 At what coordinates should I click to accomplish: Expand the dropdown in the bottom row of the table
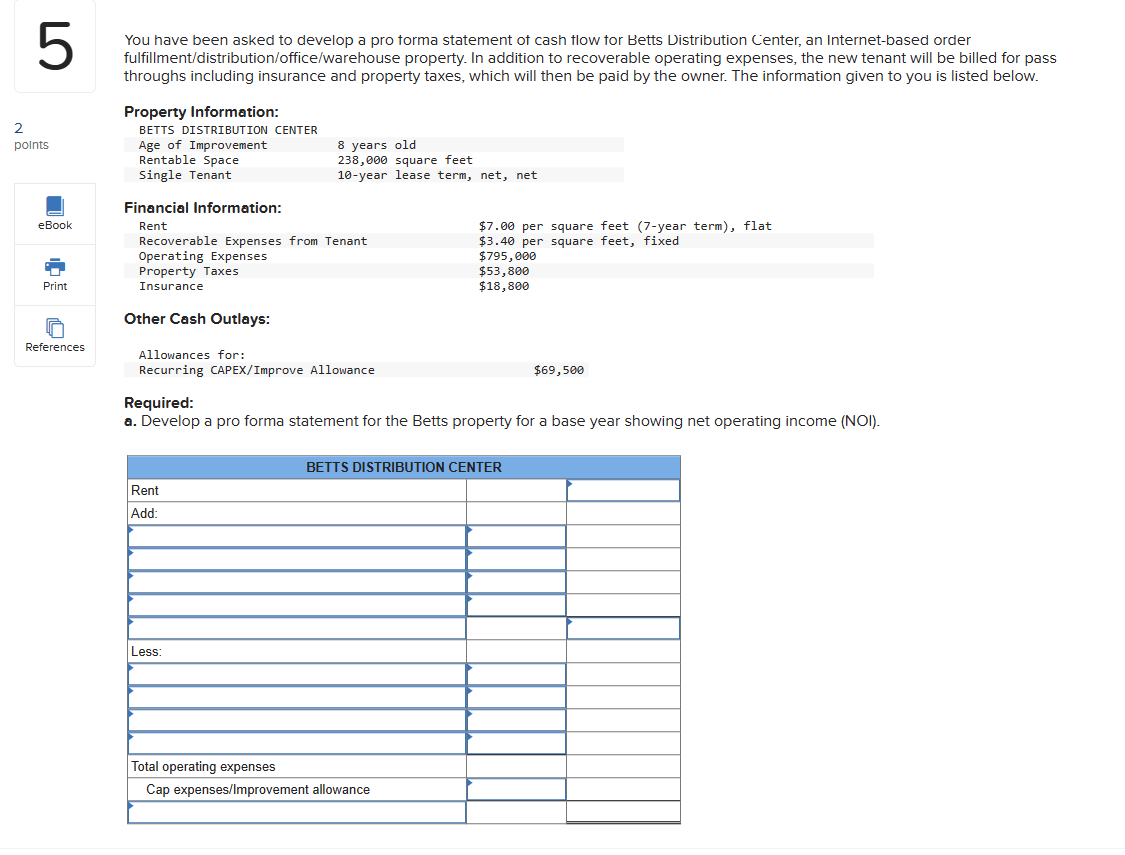(296, 812)
